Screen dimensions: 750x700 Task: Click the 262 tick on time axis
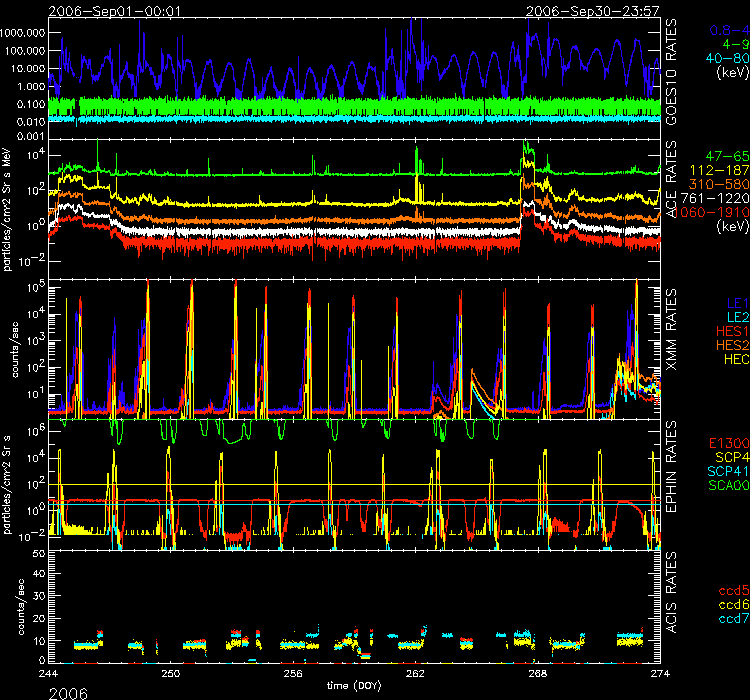point(414,675)
